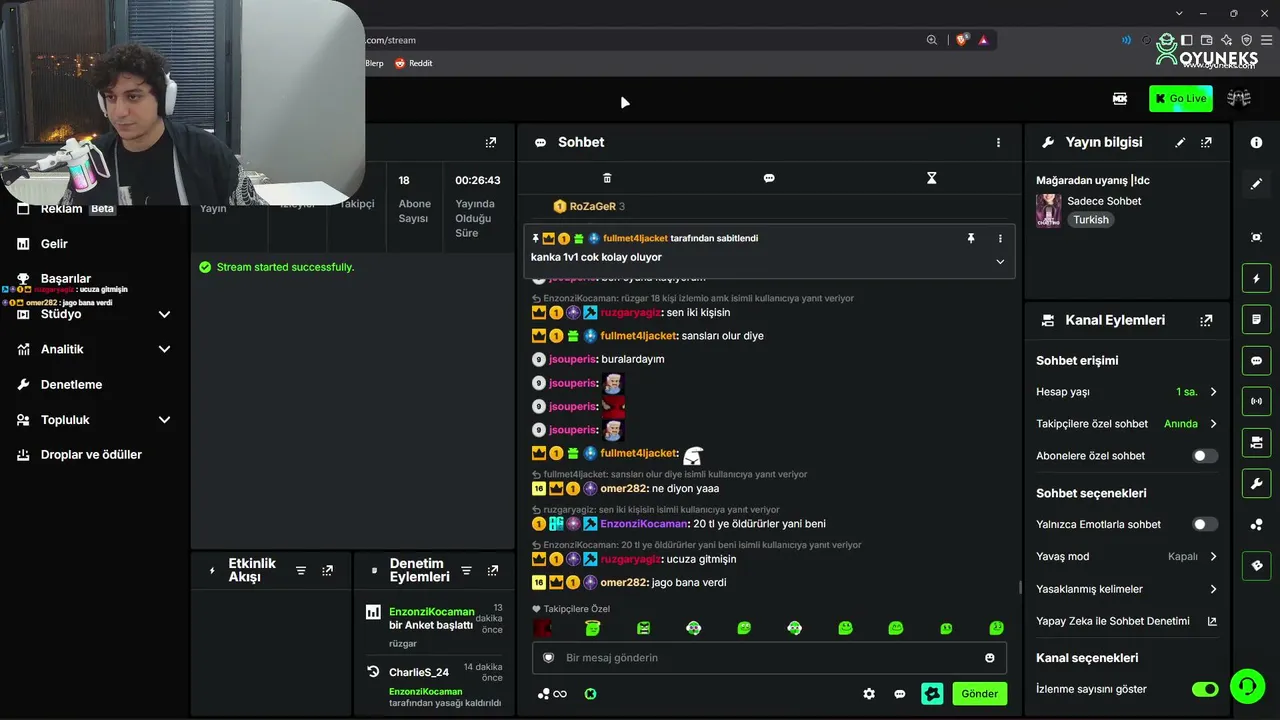Toggle Abonelere özel sohbet switch
The height and width of the screenshot is (720, 1280).
(1205, 456)
